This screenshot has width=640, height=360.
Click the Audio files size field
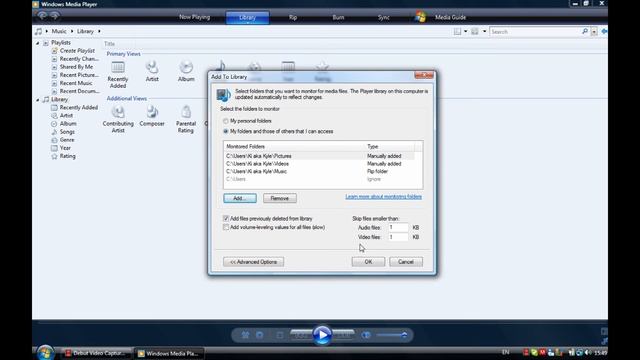tap(398, 228)
